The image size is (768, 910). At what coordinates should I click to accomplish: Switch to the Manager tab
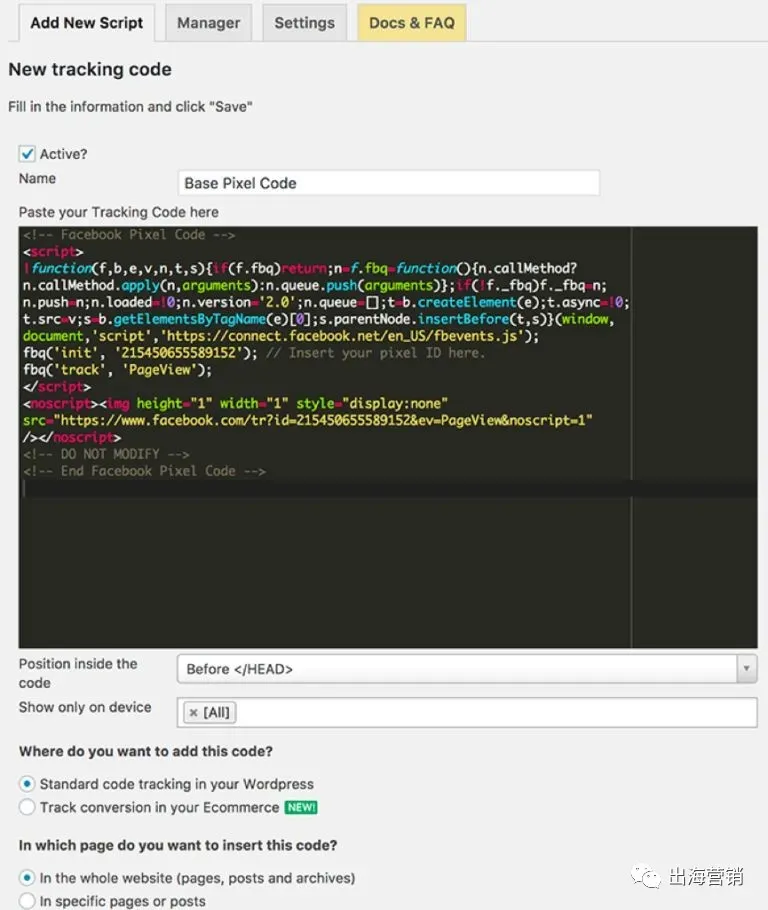pyautogui.click(x=208, y=22)
